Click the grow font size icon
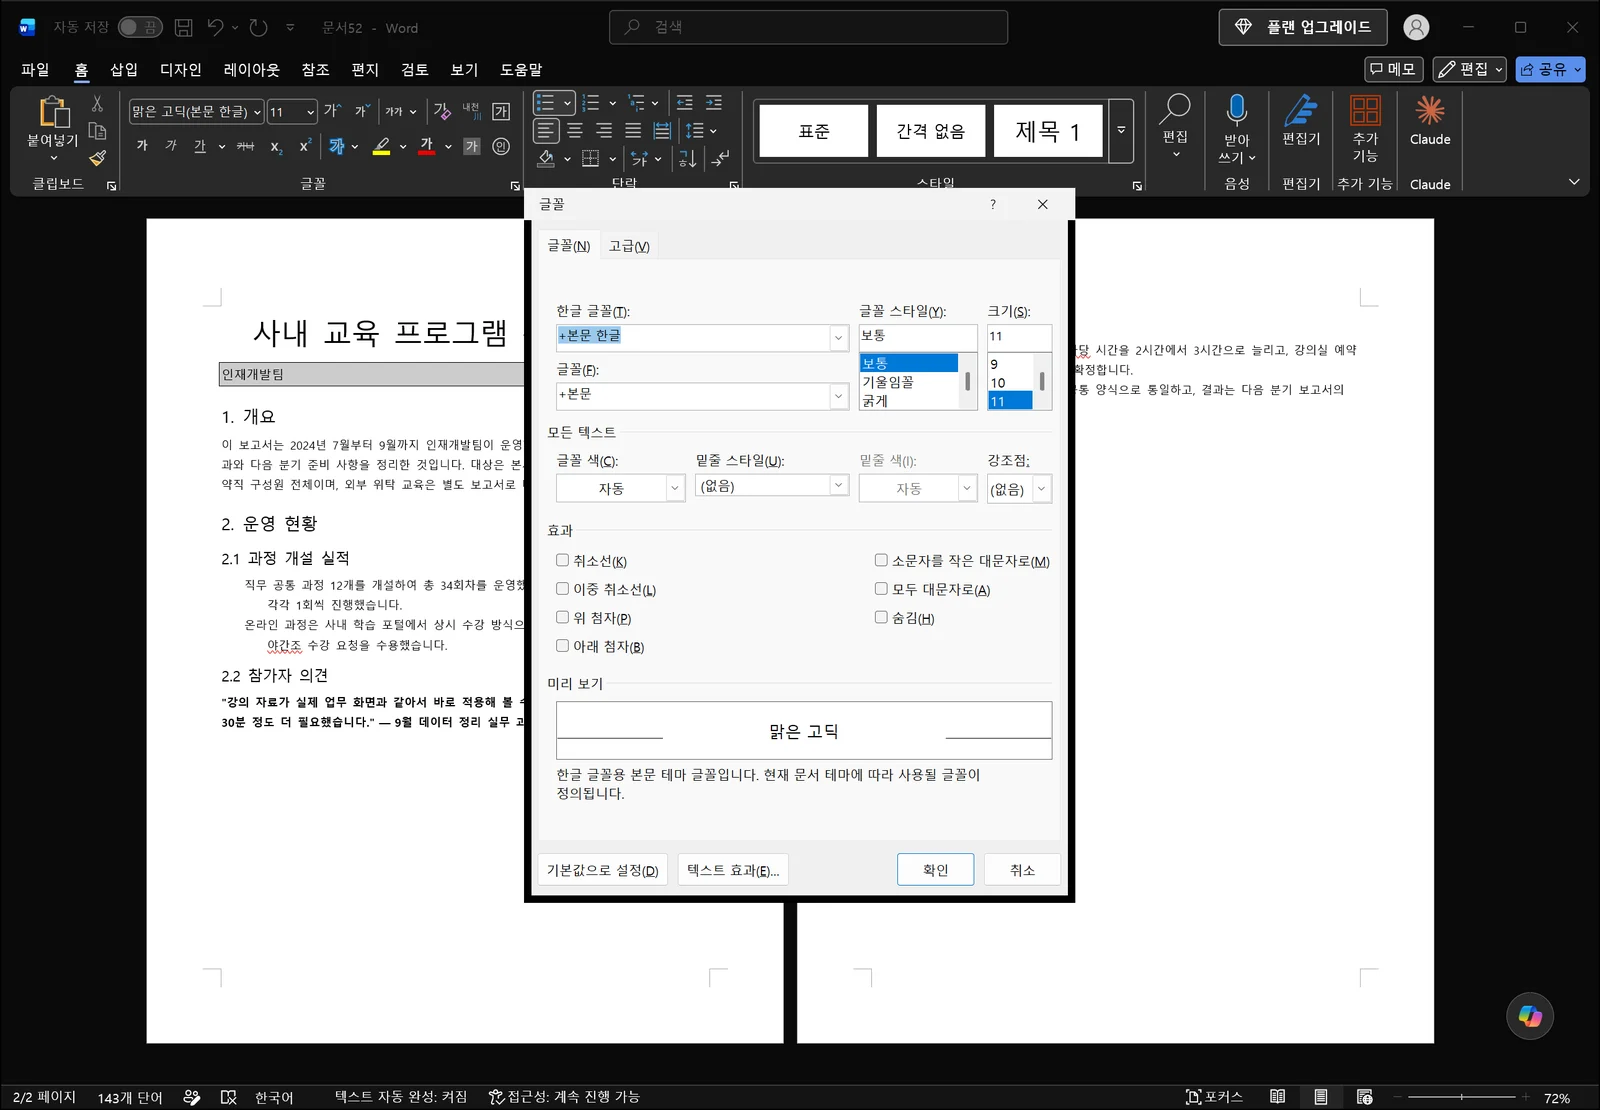 332,111
